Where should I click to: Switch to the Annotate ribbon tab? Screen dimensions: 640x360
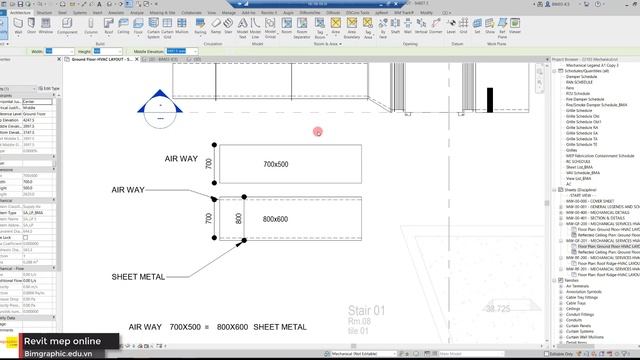(116, 13)
